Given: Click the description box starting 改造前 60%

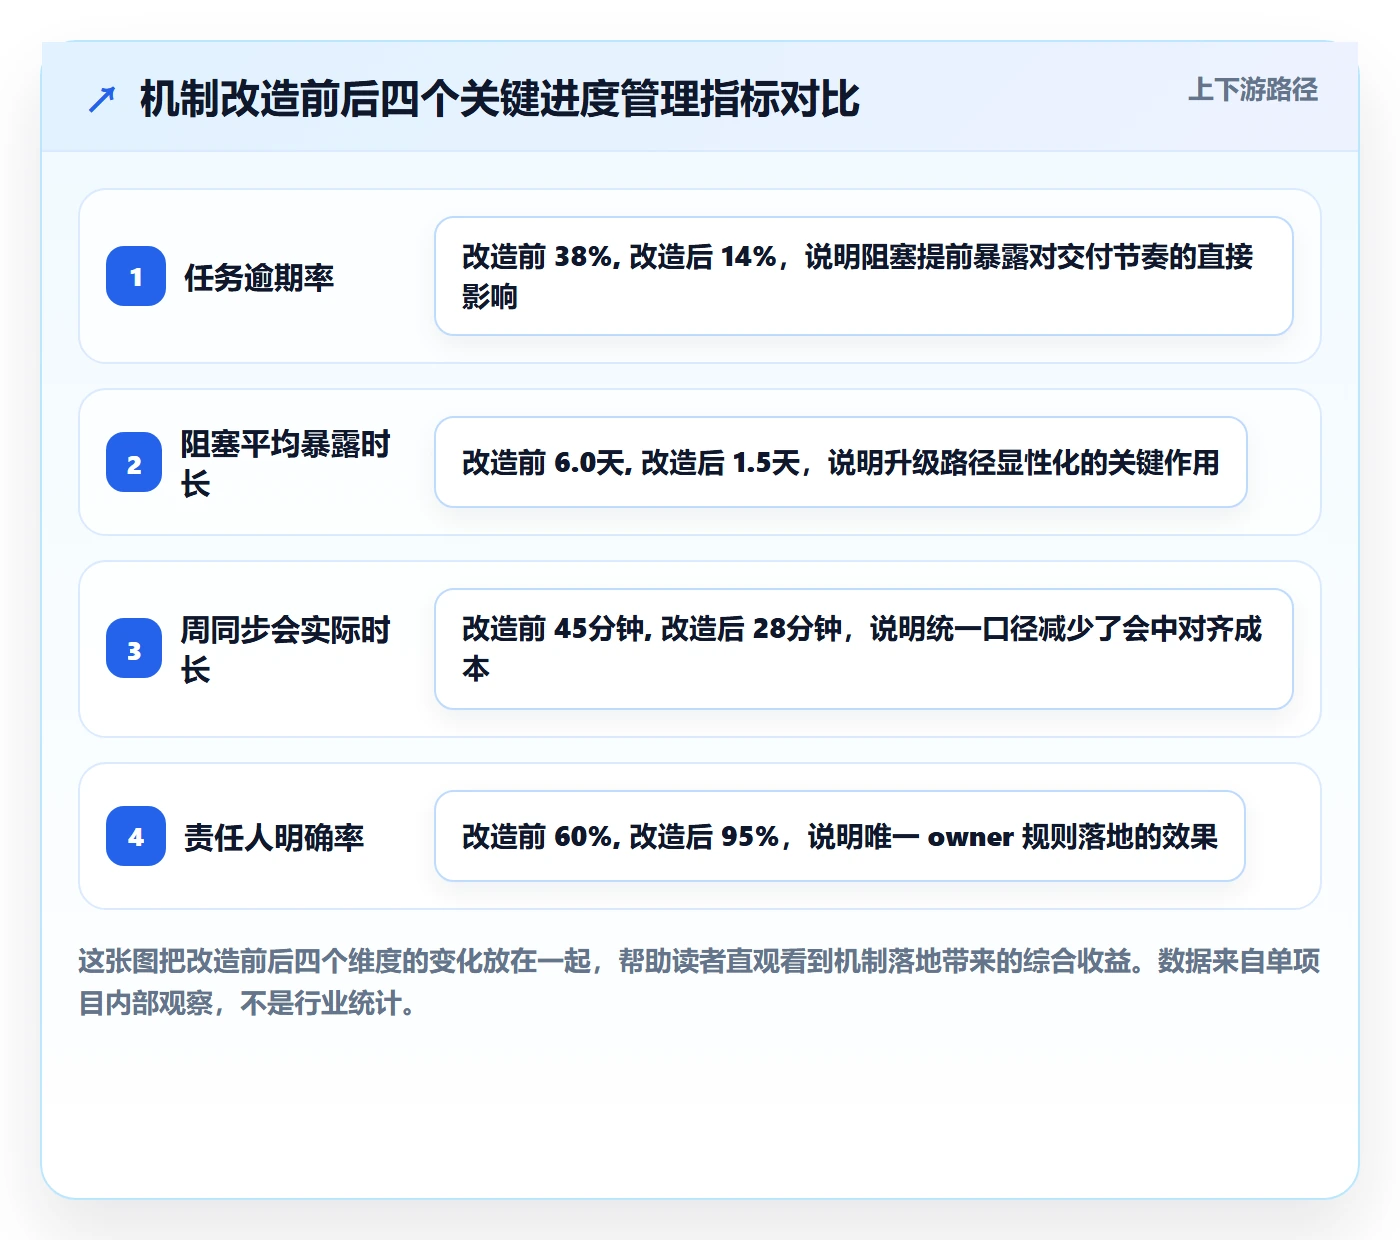Looking at the screenshot, I should [840, 836].
